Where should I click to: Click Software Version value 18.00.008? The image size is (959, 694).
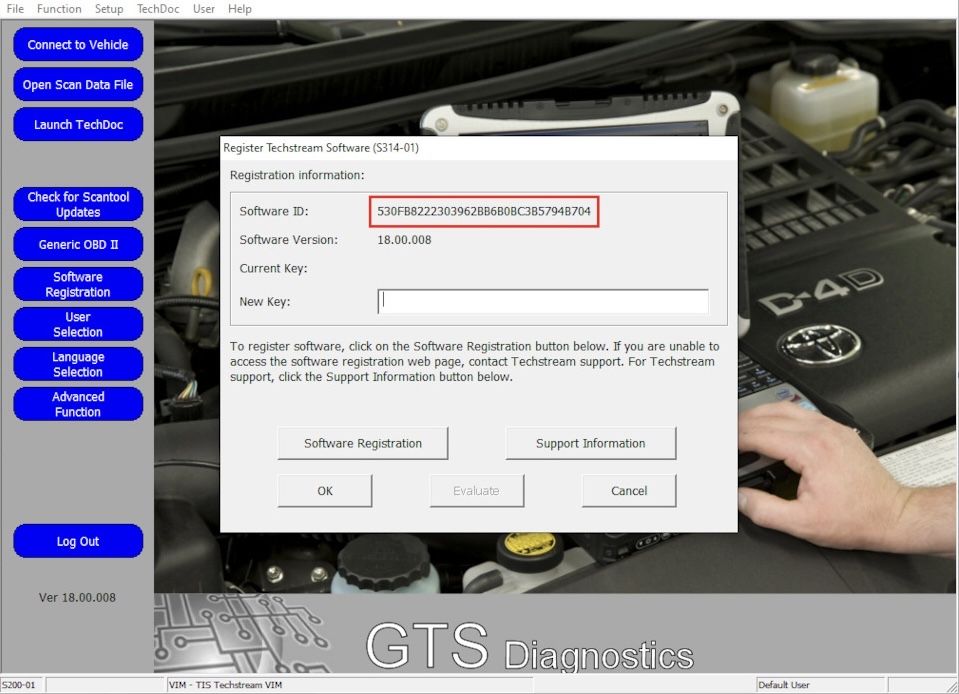pyautogui.click(x=404, y=240)
